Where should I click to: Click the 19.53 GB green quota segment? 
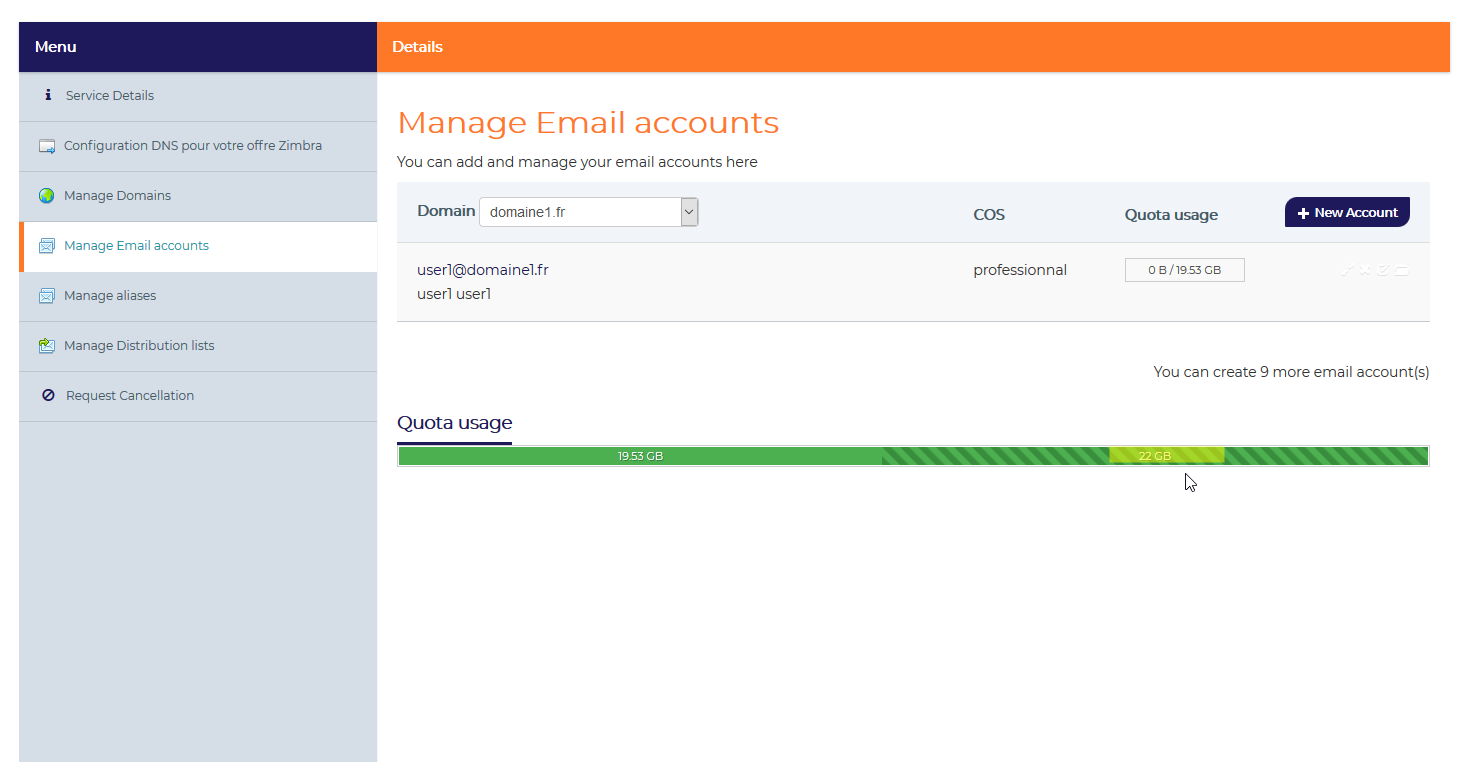tap(640, 456)
